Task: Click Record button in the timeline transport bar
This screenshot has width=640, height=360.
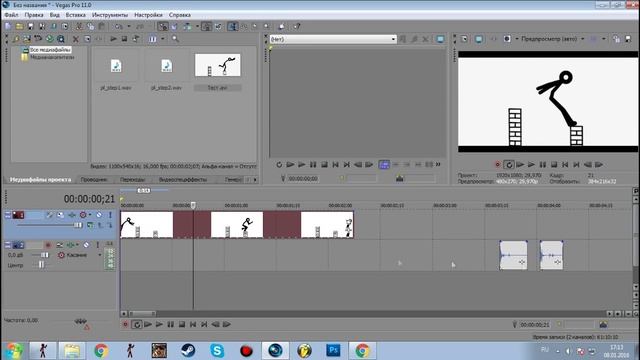Action: click(x=125, y=324)
